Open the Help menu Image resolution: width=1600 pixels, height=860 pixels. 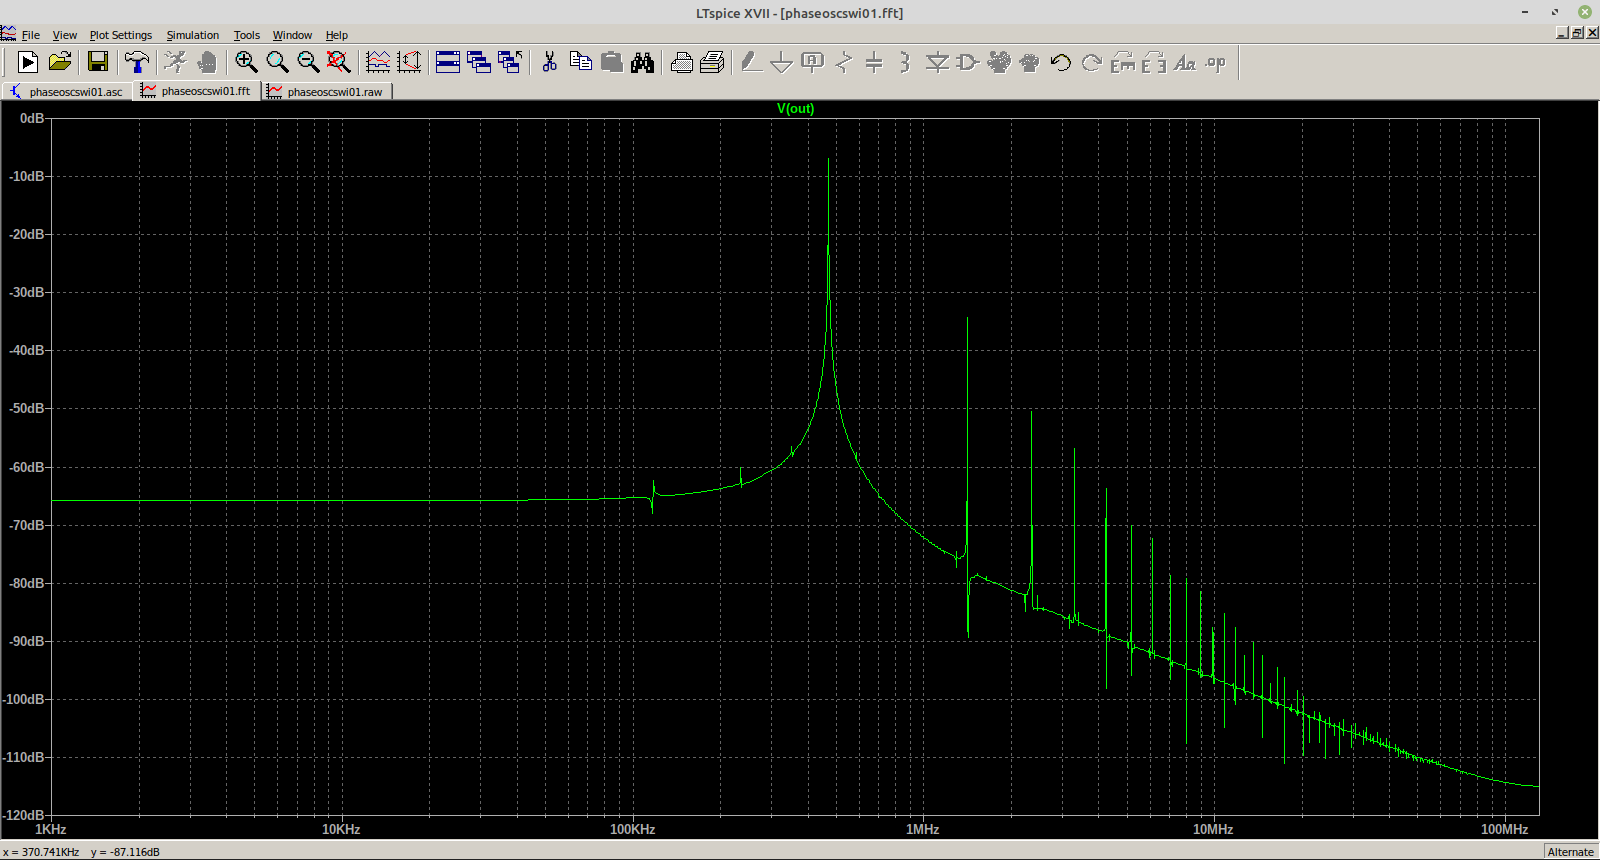tap(337, 35)
